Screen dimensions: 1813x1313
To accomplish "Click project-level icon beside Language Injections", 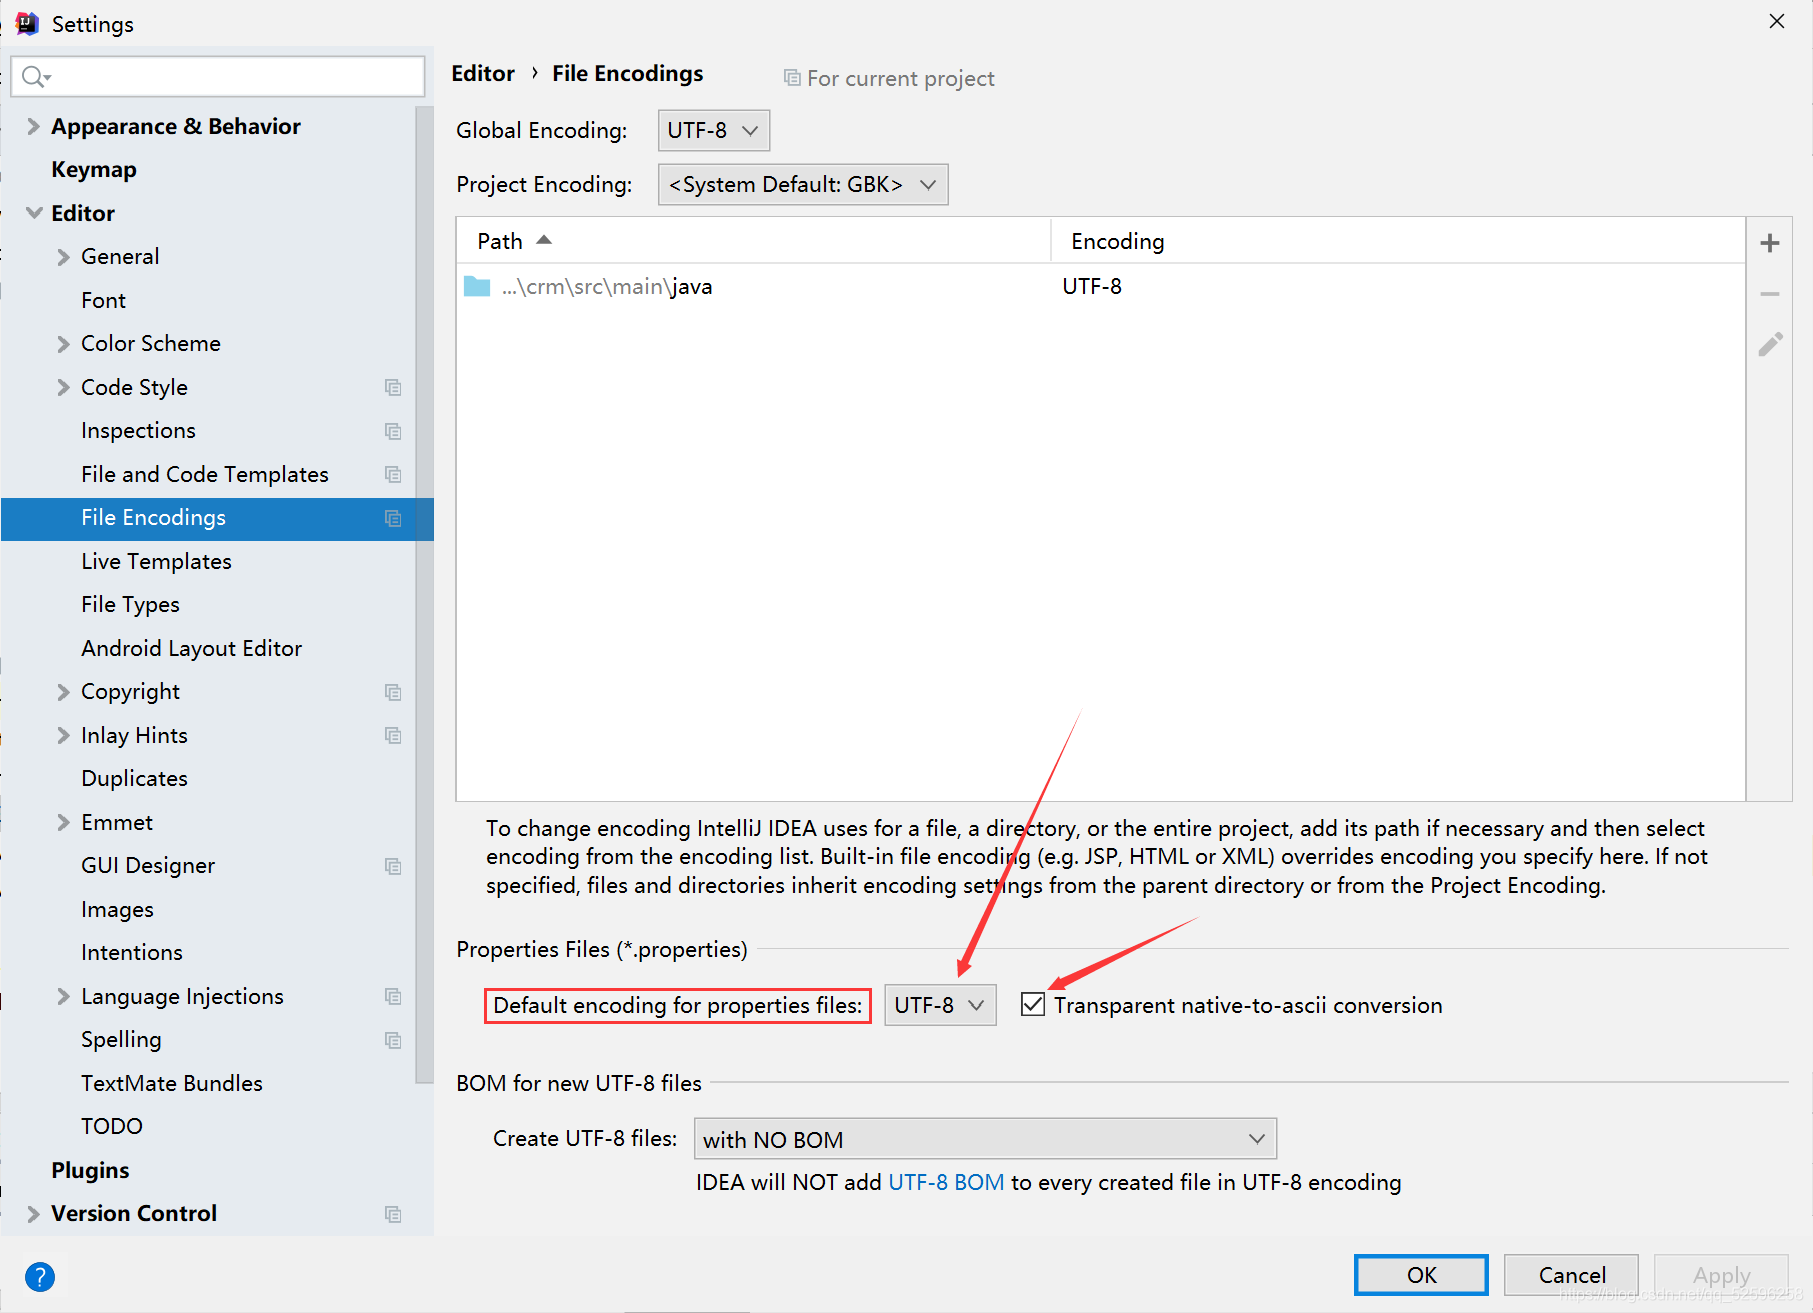I will (x=393, y=997).
